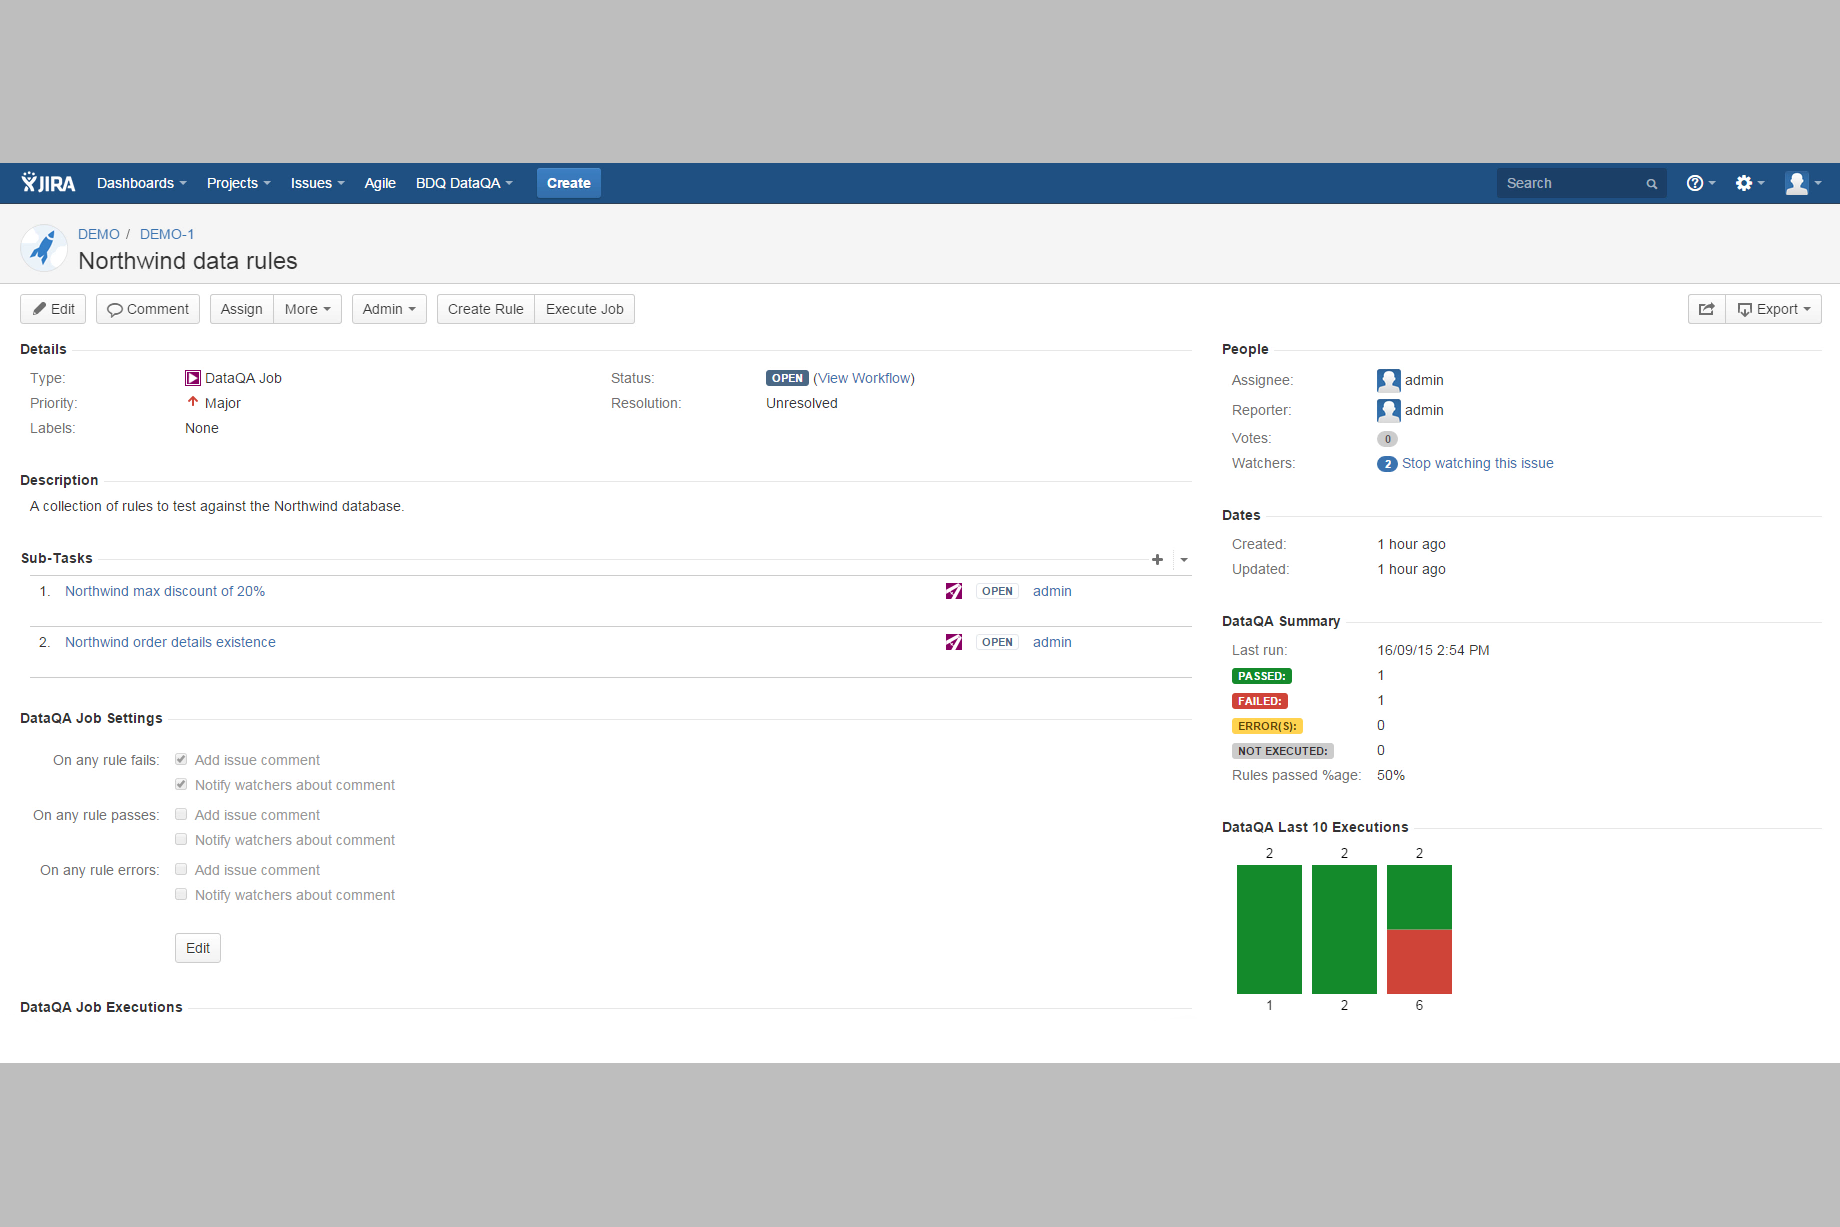Click the JIRA logo
1840x1227 pixels.
tap(48, 183)
